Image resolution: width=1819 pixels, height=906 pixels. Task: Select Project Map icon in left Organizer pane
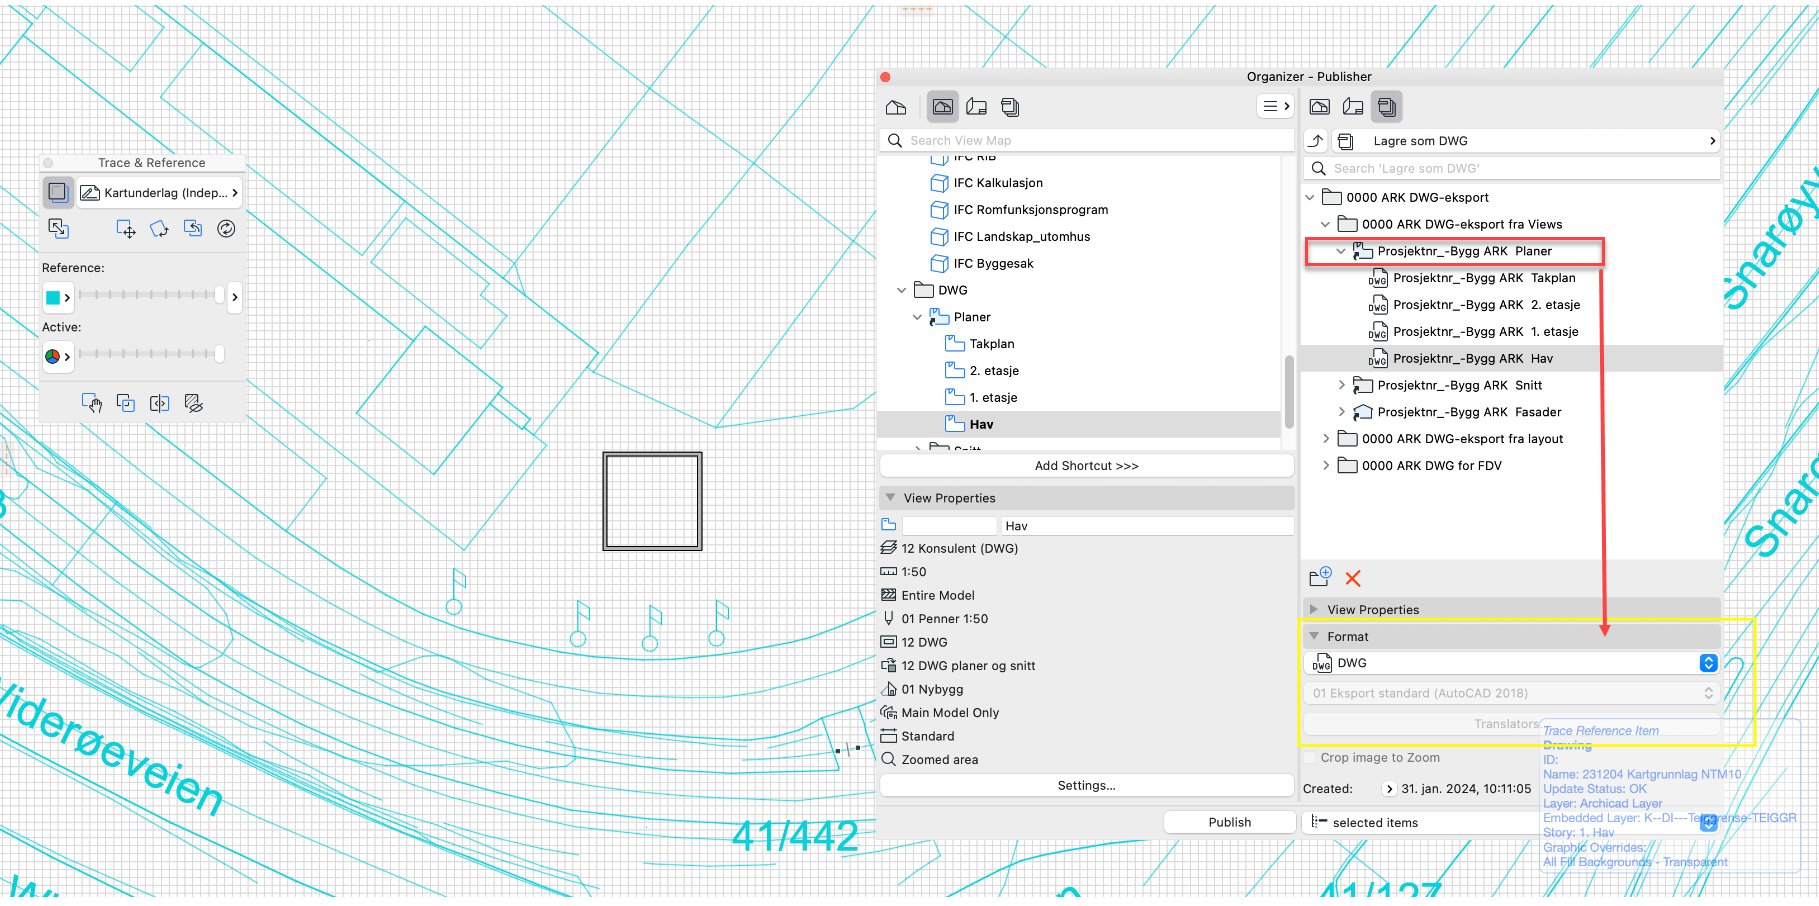896,107
